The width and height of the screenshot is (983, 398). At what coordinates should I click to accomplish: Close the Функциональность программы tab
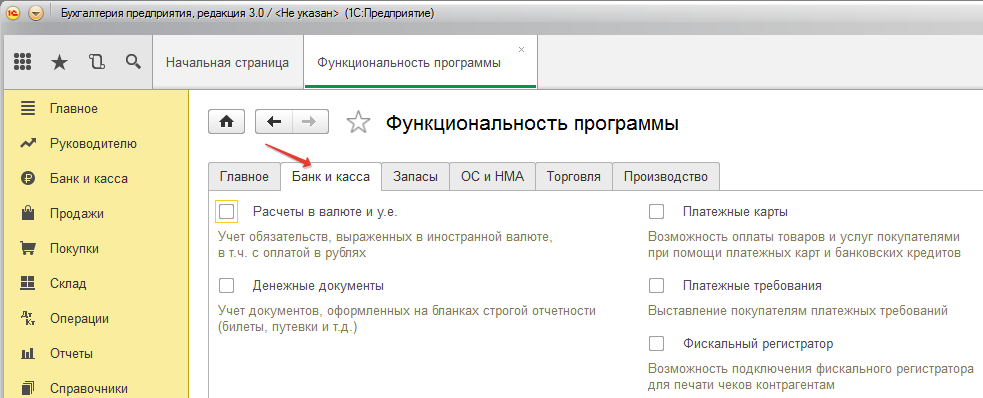[x=522, y=50]
